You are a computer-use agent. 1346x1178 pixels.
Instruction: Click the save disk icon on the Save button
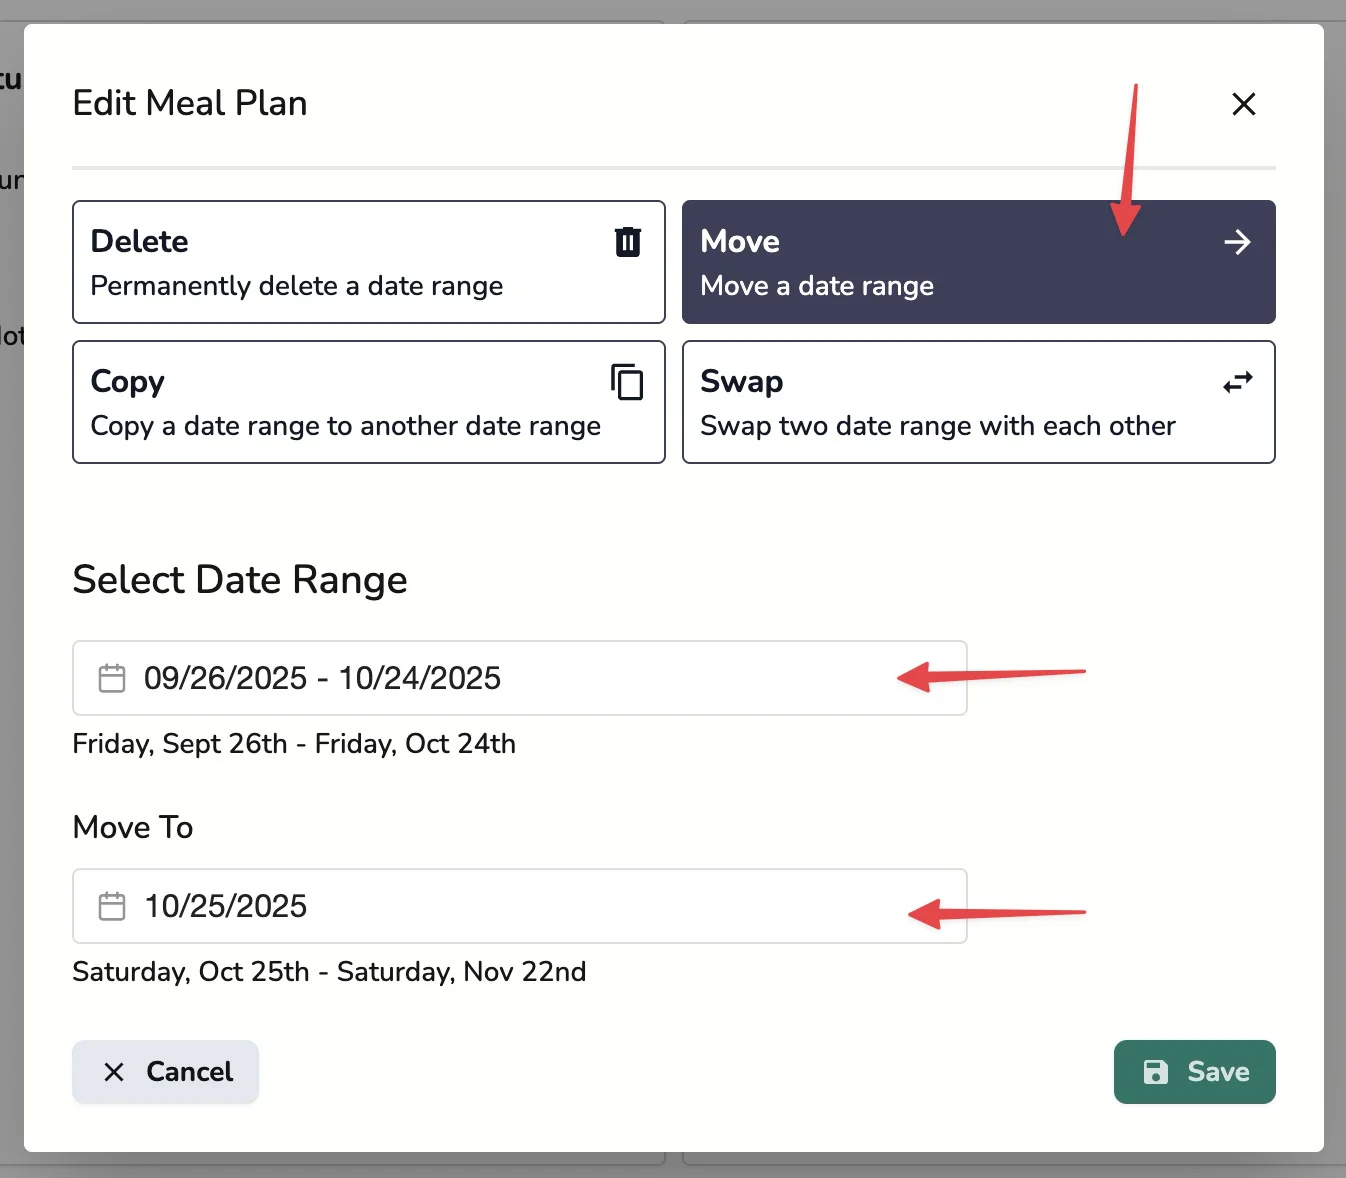point(1157,1071)
